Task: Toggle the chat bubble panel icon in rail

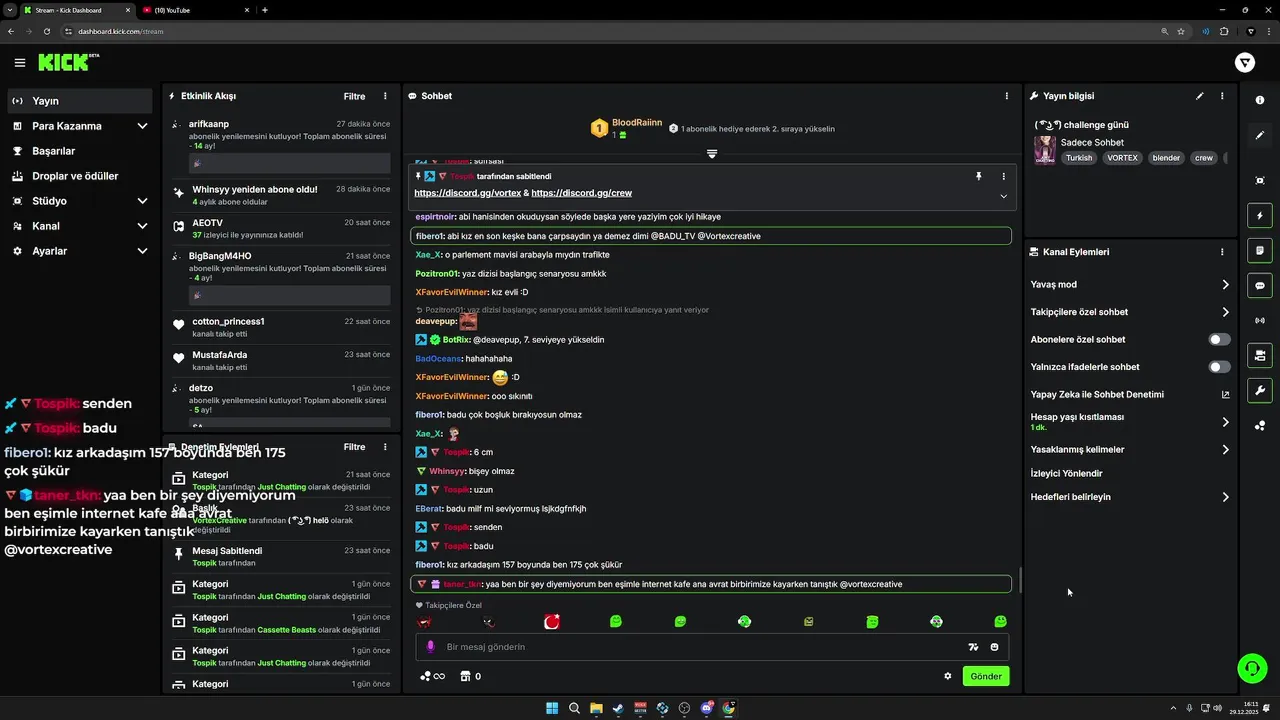Action: 1260,285
